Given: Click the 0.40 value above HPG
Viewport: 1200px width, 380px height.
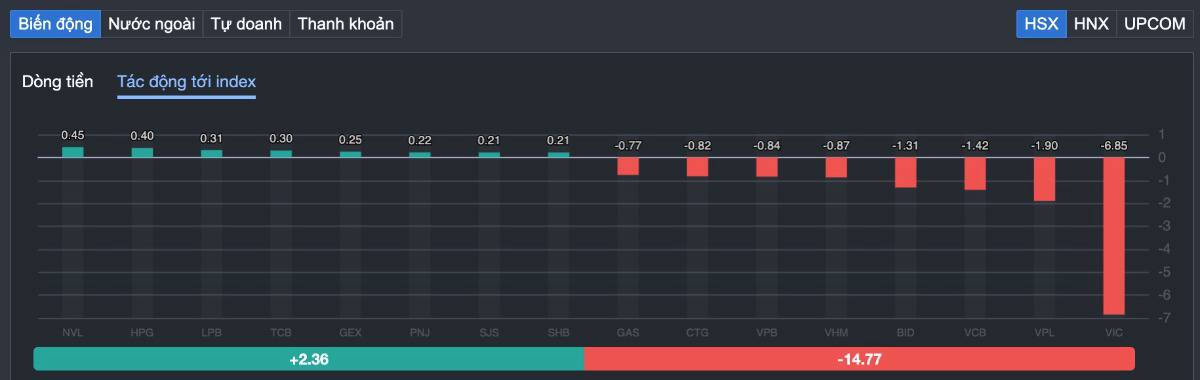Looking at the screenshot, I should click(142, 136).
